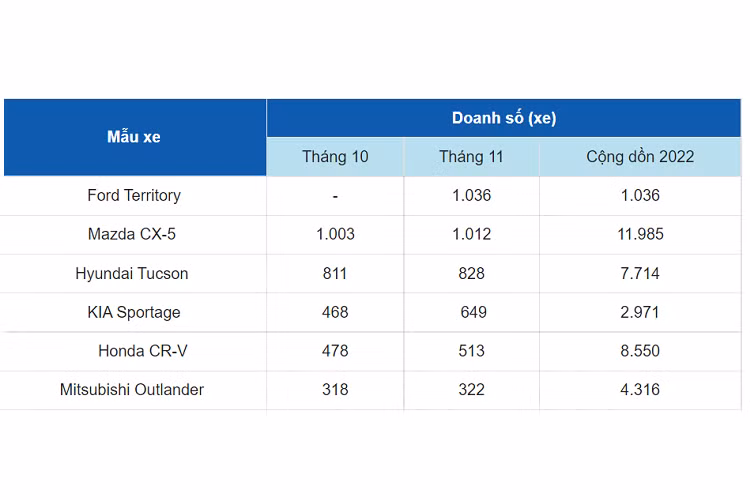
Task: Select KIA Sportage November value 649
Action: (471, 312)
